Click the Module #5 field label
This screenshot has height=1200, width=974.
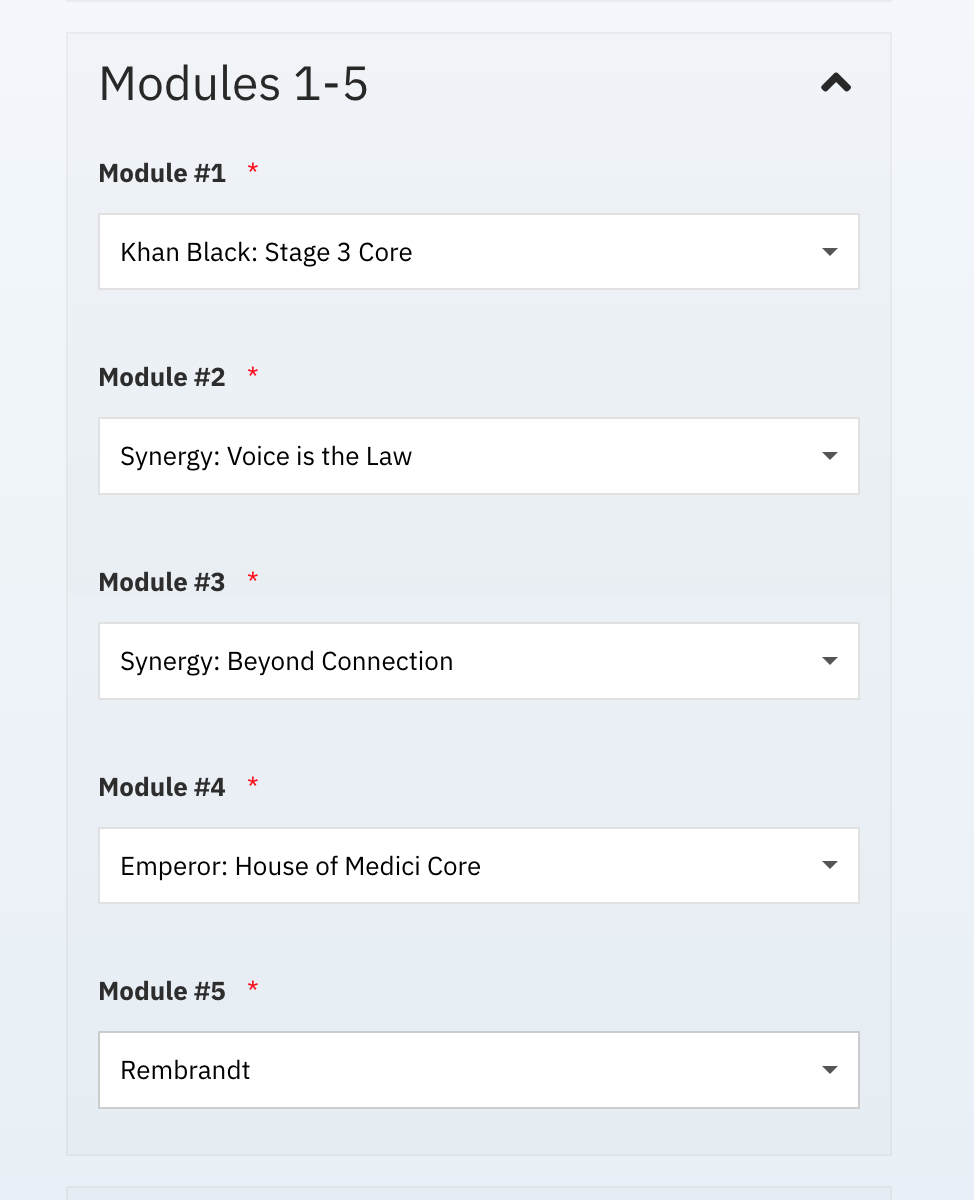tap(162, 991)
